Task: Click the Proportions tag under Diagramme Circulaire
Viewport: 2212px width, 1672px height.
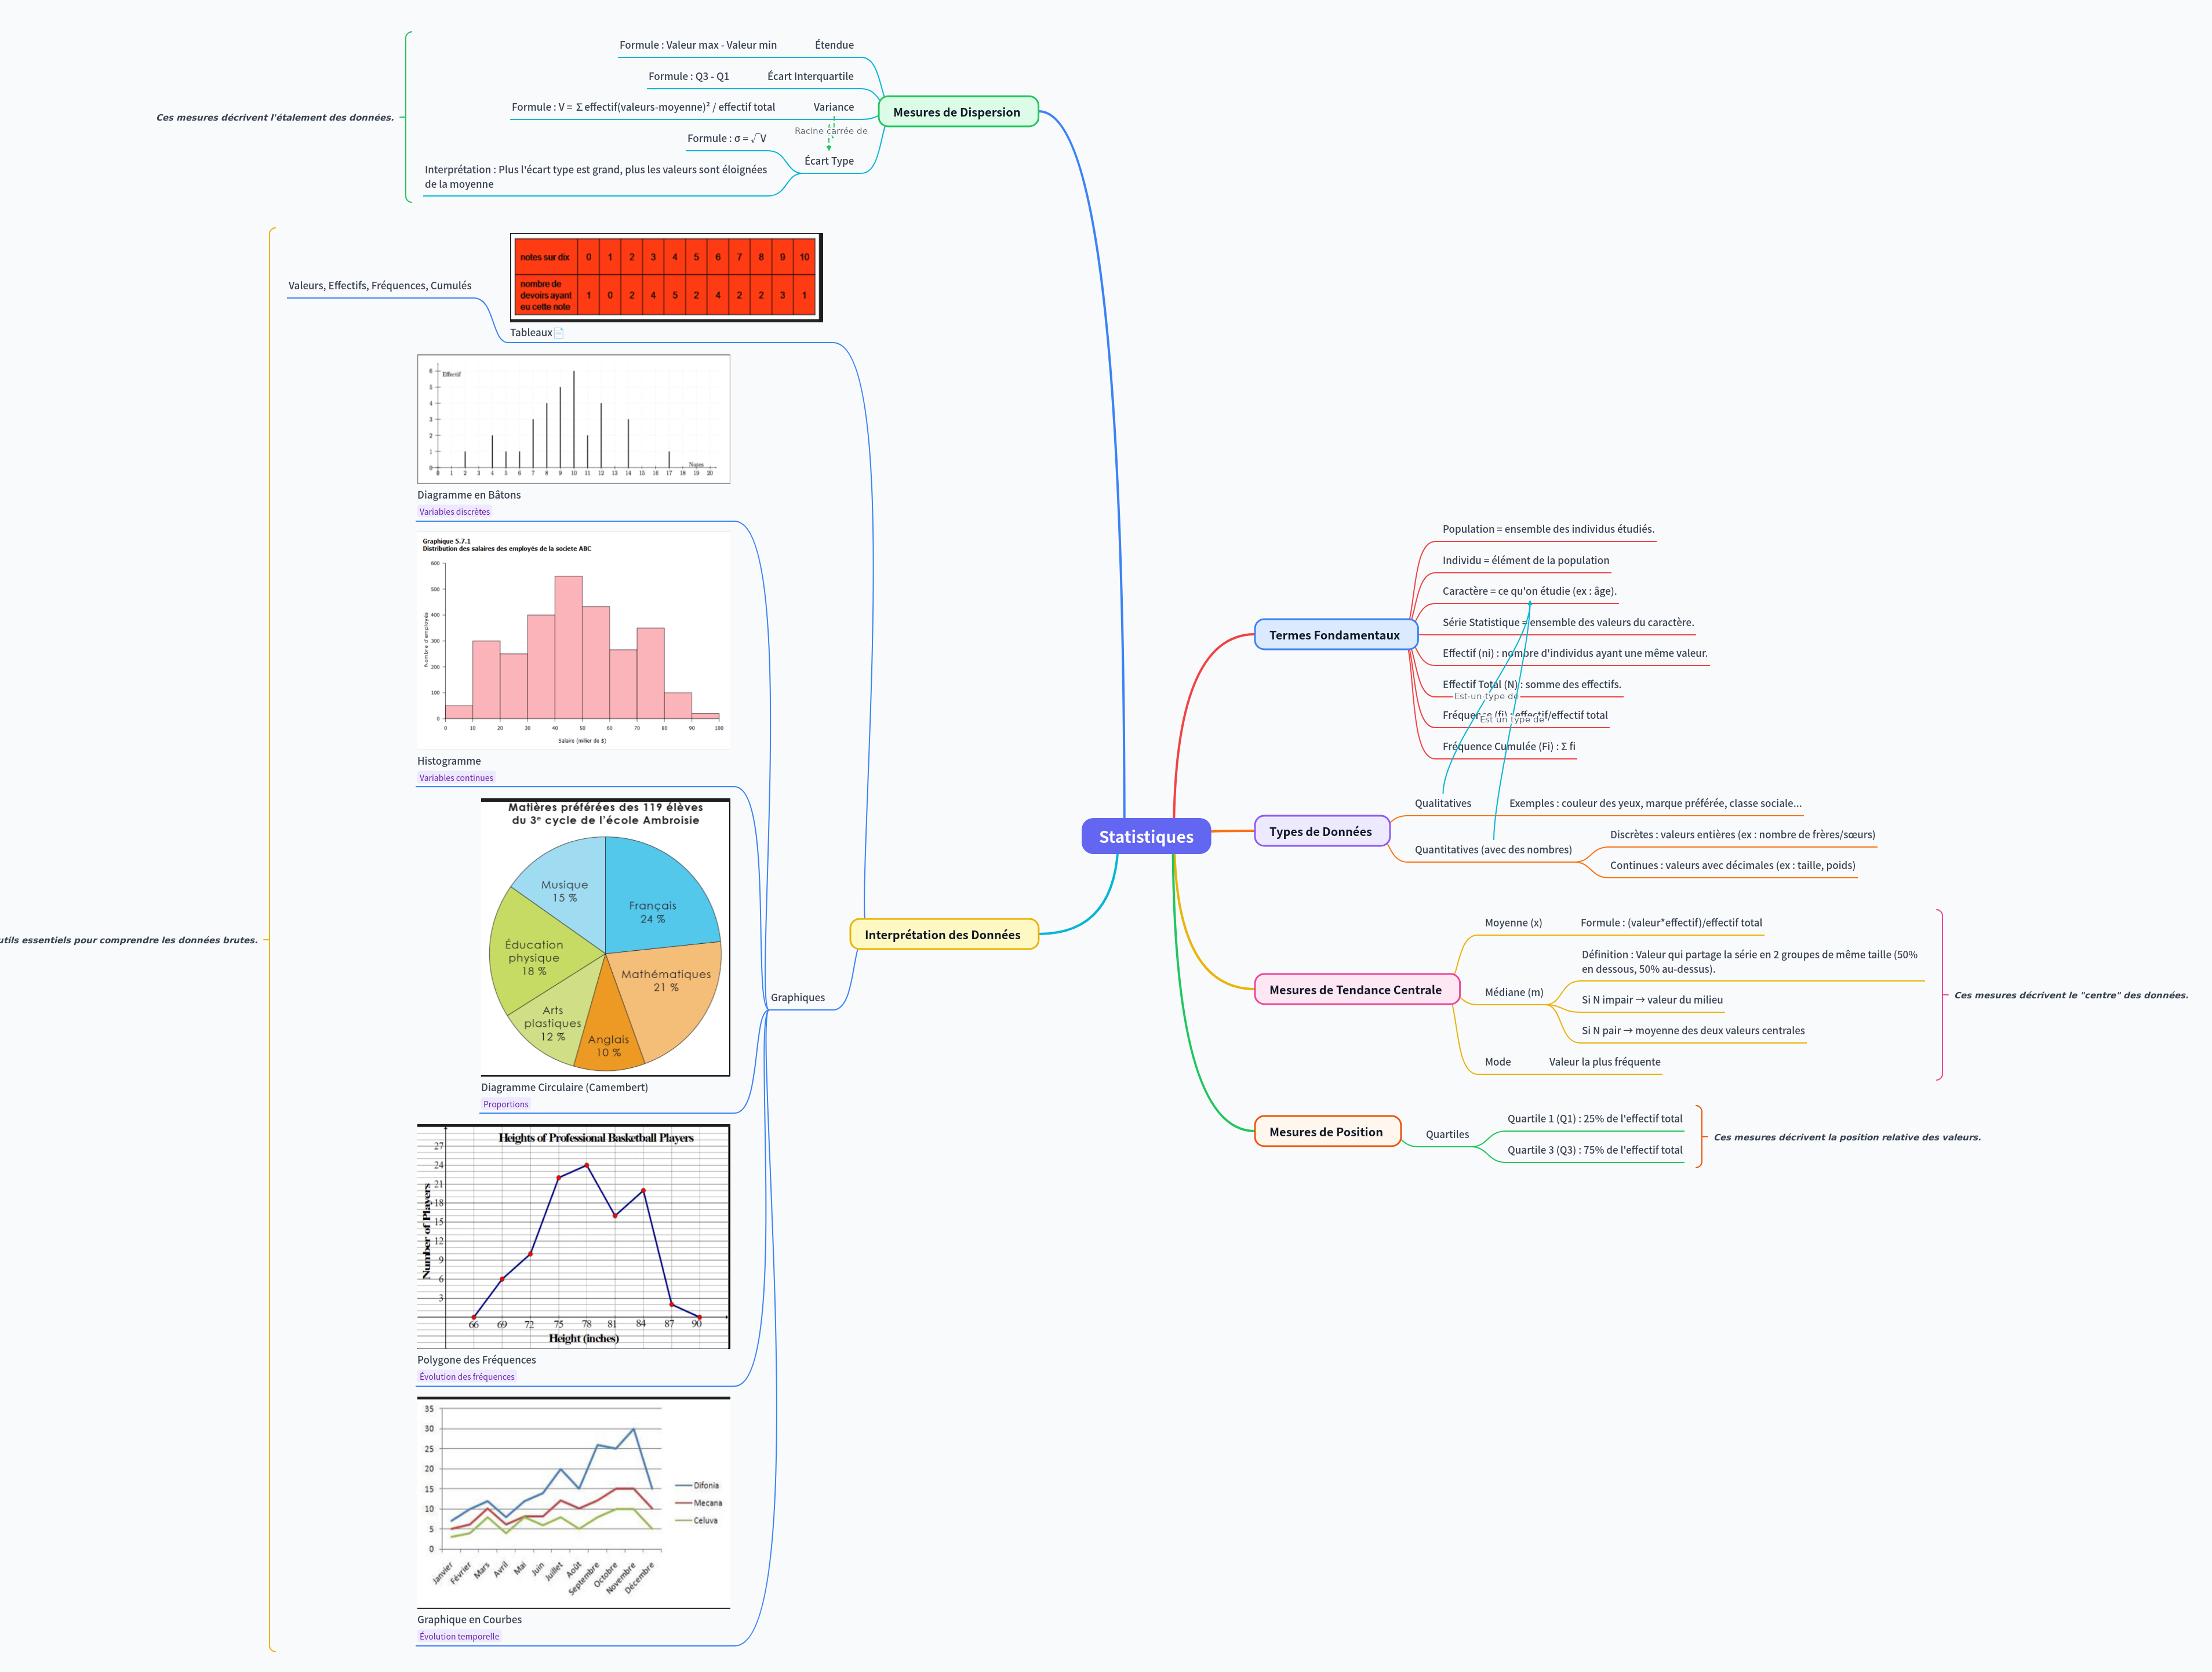Action: coord(505,1104)
